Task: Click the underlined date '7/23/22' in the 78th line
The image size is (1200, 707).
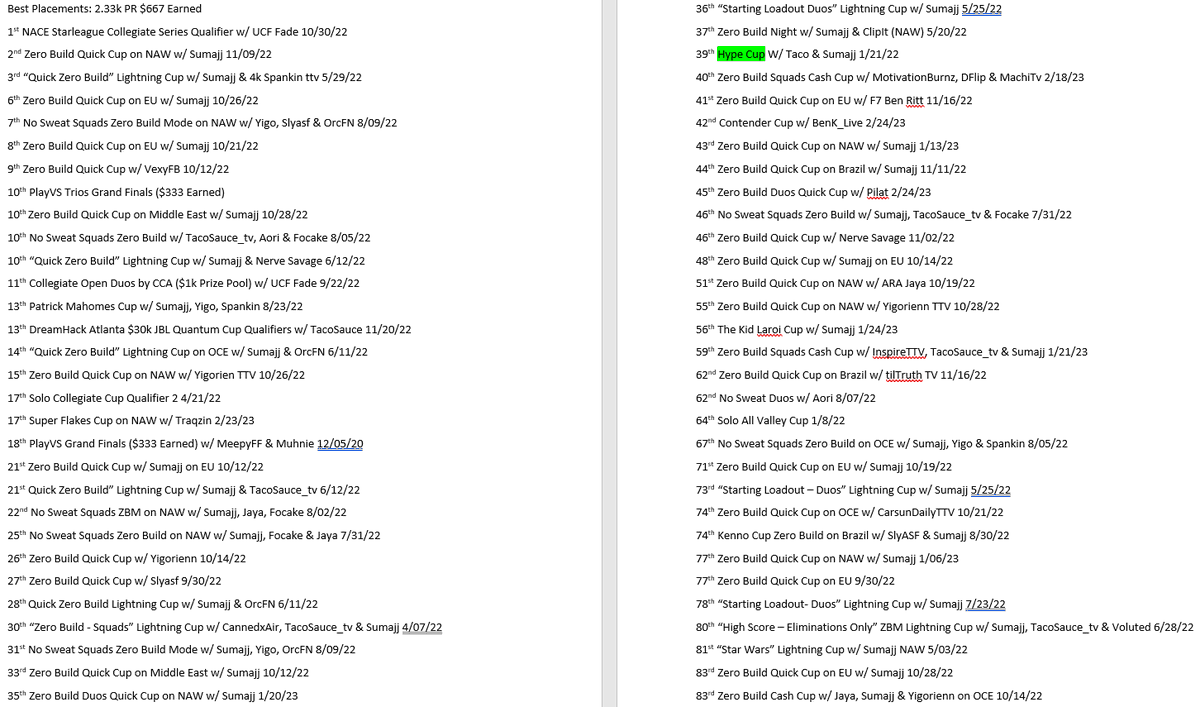Action: click(x=986, y=605)
